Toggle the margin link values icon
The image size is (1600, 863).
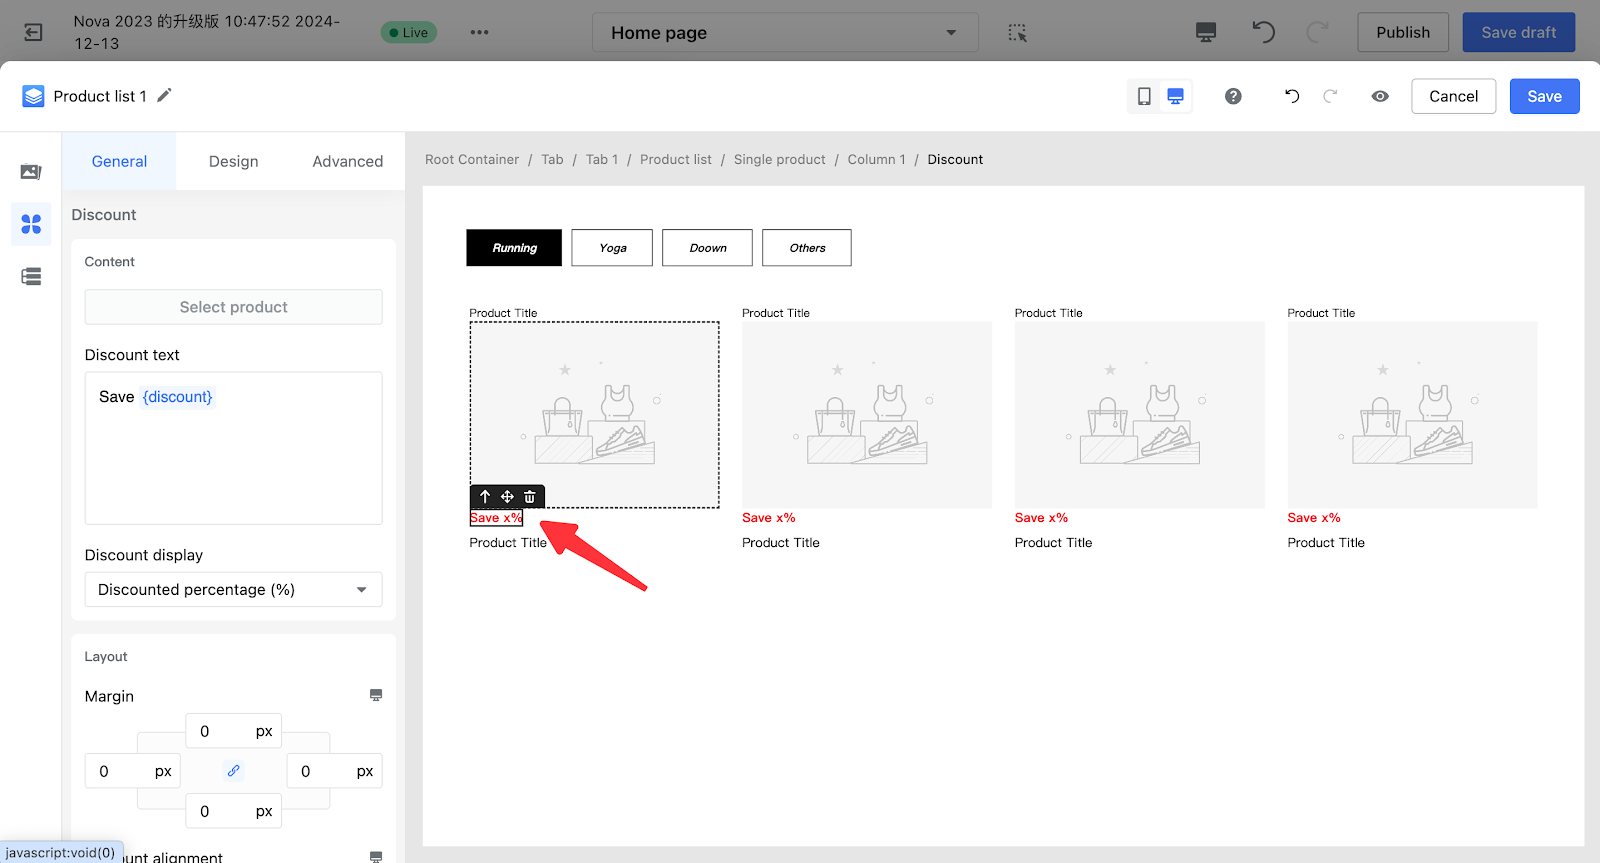click(233, 771)
